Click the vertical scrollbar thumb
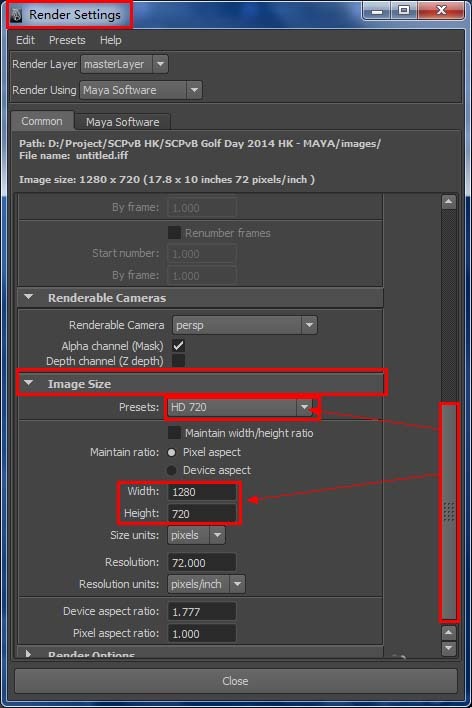This screenshot has width=472, height=708. point(449,511)
